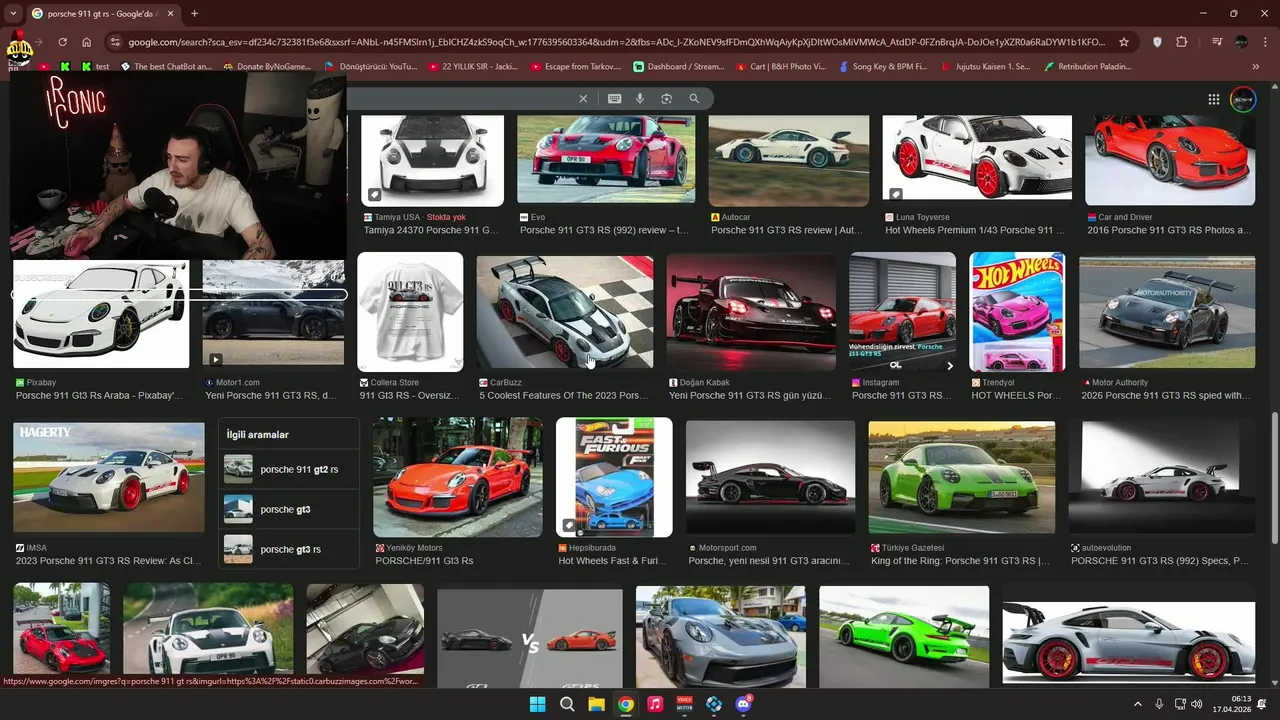Select related search 'porsche 911 gt2 rs'
The image size is (1280, 720).
pyautogui.click(x=288, y=469)
